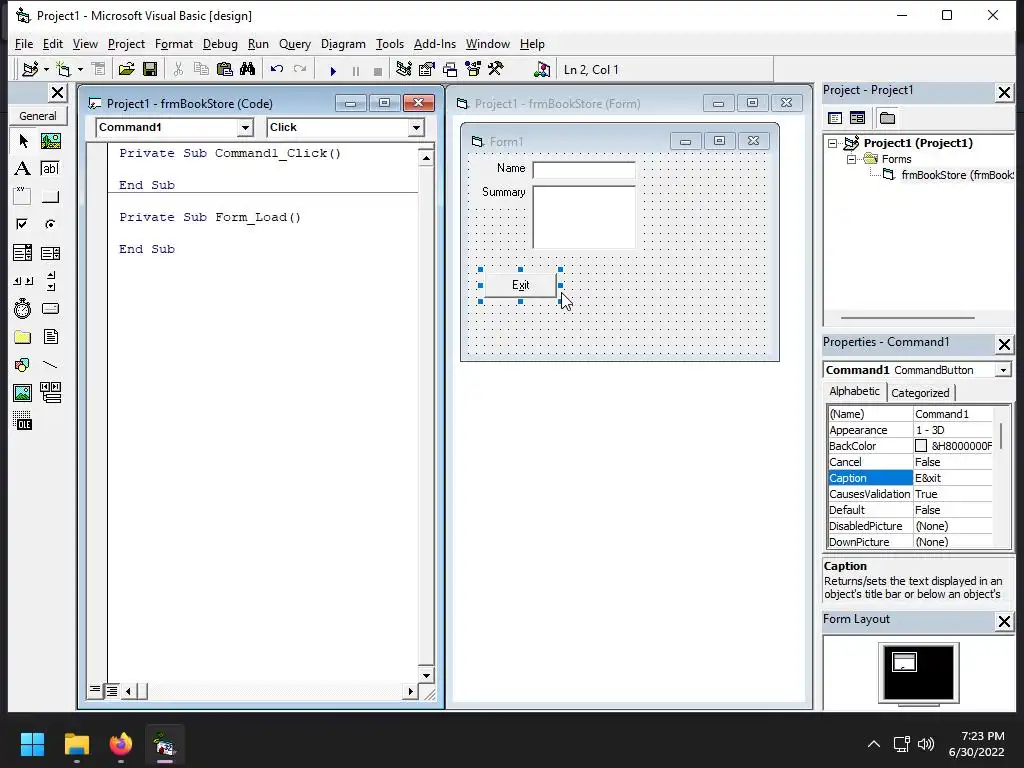Select the DirListBox folder tool

(x=23, y=337)
